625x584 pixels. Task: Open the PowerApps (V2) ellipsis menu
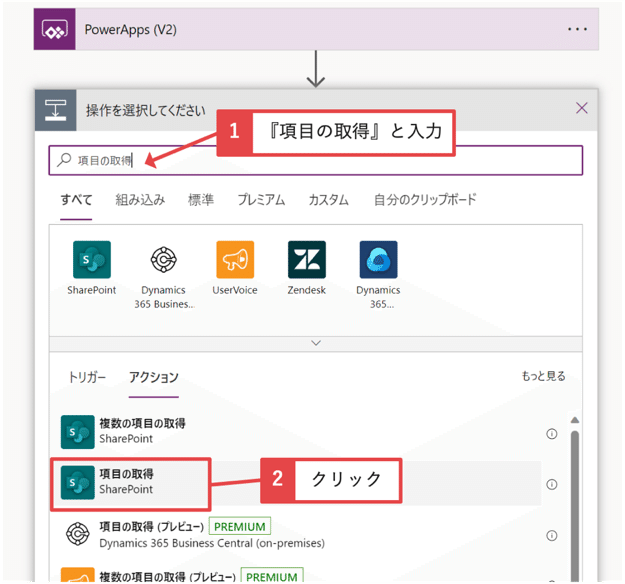click(x=577, y=29)
